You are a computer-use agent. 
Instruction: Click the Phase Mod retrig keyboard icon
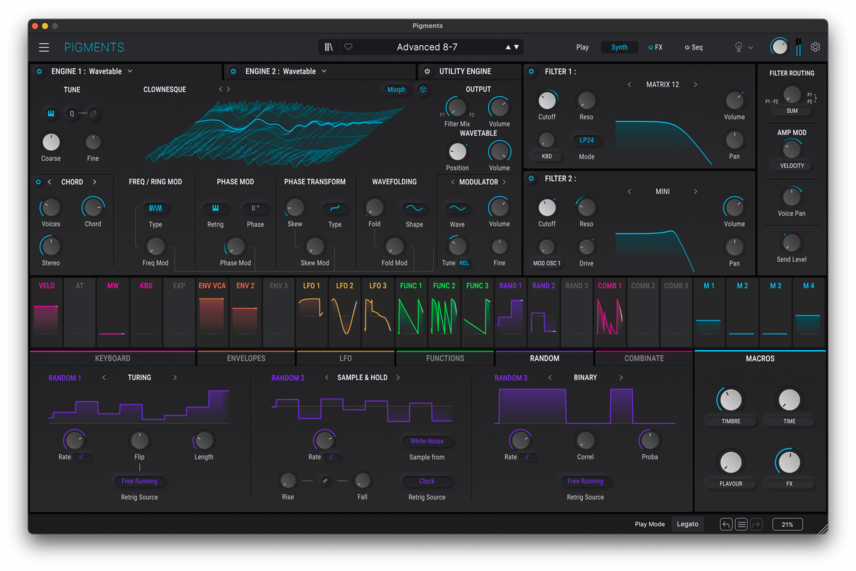[215, 208]
